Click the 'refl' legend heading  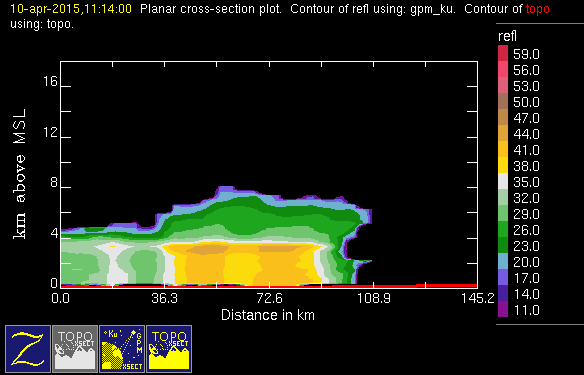coord(507,36)
